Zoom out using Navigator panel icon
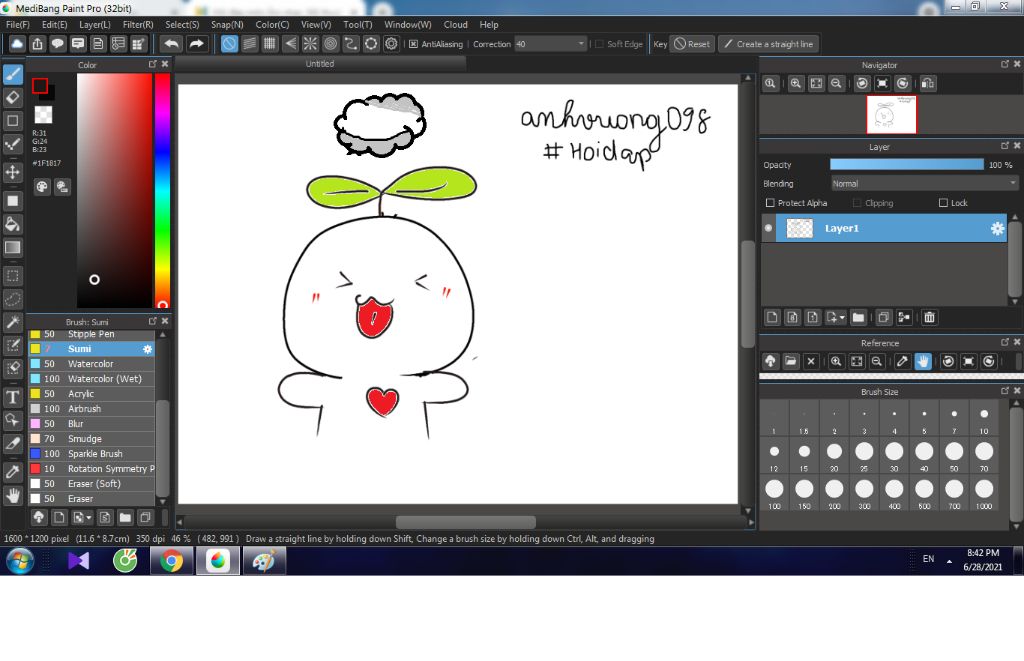The width and height of the screenshot is (1024, 661). tap(836, 84)
